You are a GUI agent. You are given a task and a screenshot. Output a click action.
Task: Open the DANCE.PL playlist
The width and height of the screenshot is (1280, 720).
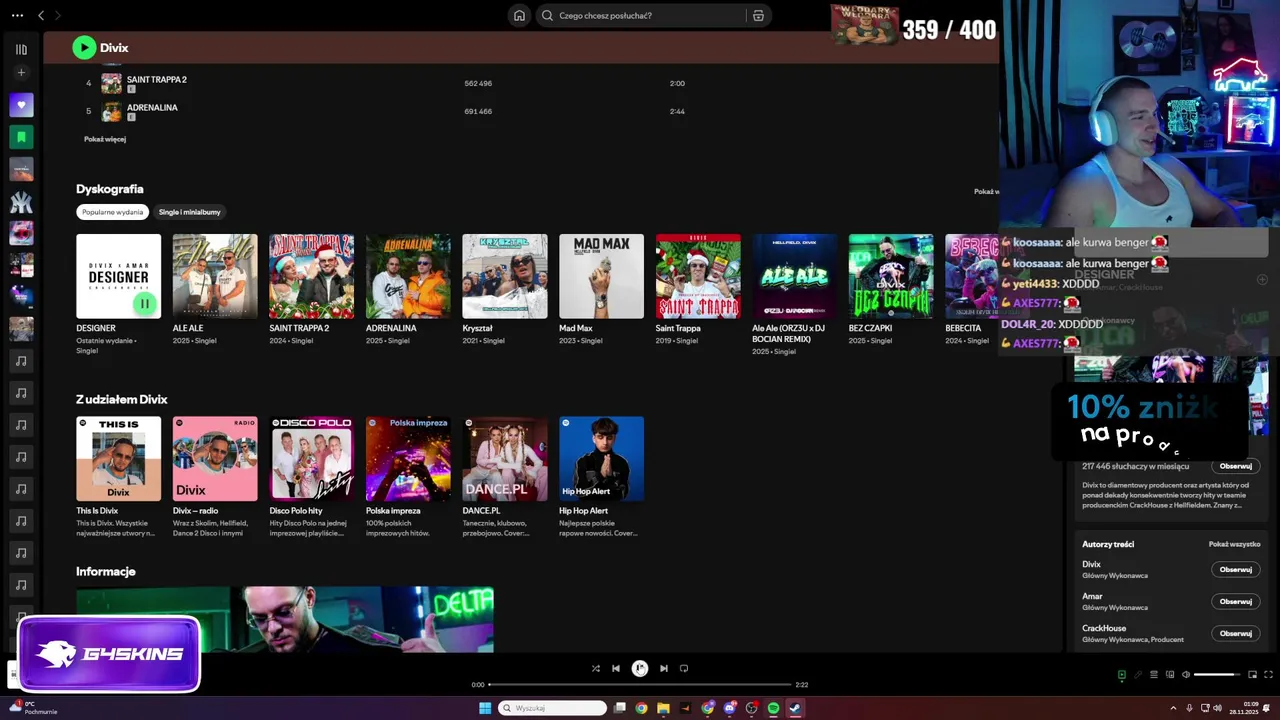[505, 458]
